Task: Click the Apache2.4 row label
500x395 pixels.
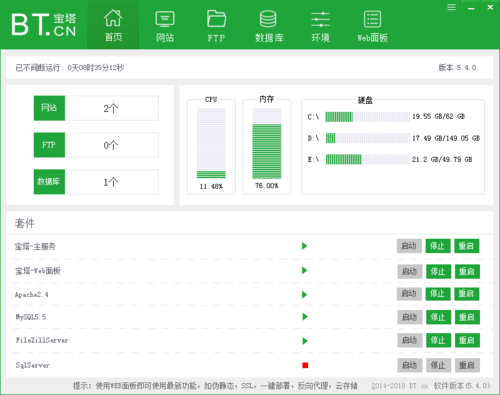Action: 32,295
